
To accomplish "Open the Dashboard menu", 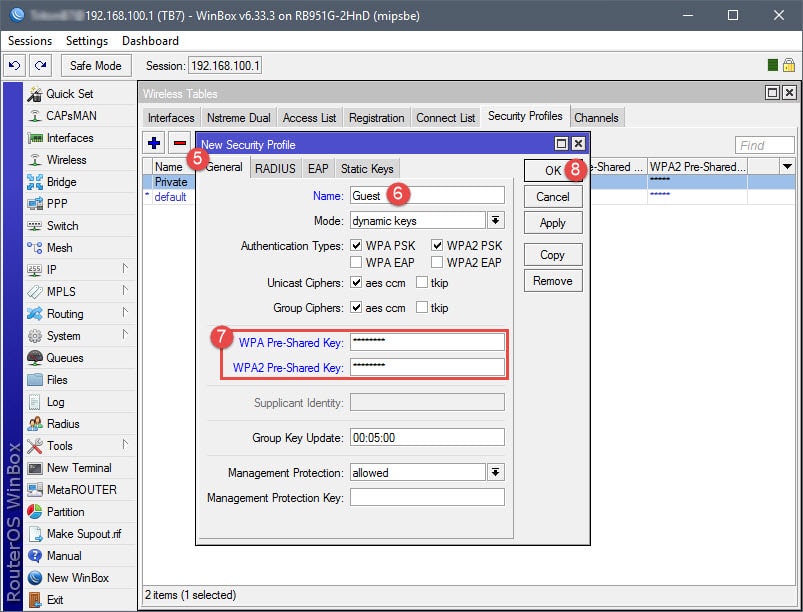I will (x=150, y=41).
